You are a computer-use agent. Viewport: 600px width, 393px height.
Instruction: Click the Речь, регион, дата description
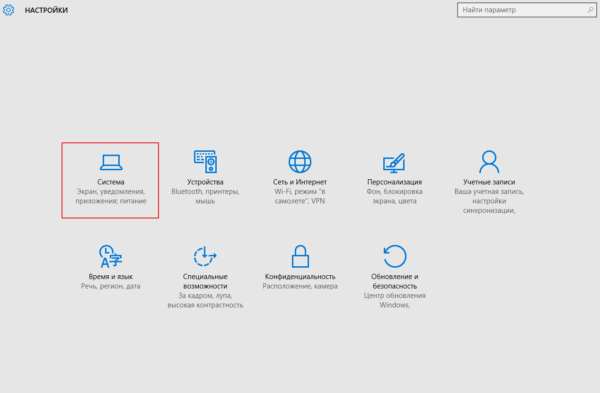tap(111, 286)
